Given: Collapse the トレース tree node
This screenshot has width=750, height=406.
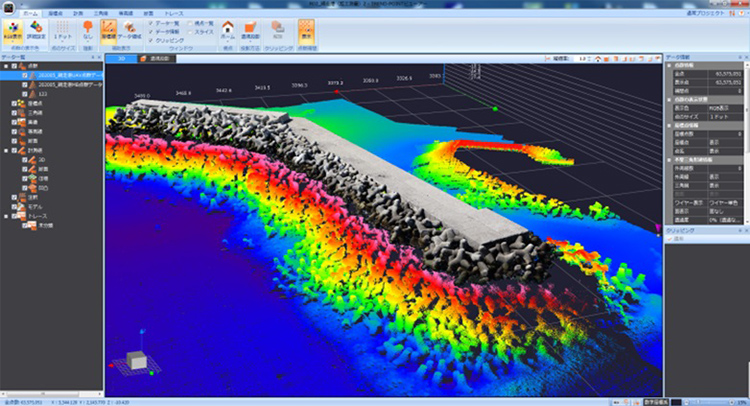Looking at the screenshot, I should [6, 216].
